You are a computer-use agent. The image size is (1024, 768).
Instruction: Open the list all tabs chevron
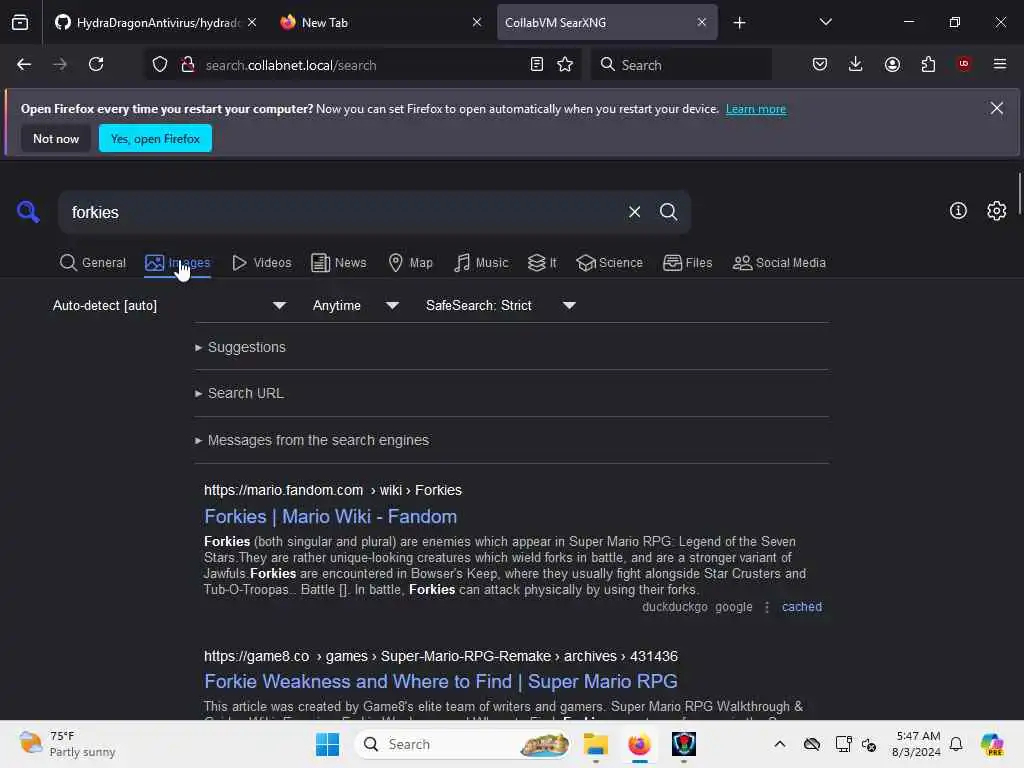coord(825,22)
